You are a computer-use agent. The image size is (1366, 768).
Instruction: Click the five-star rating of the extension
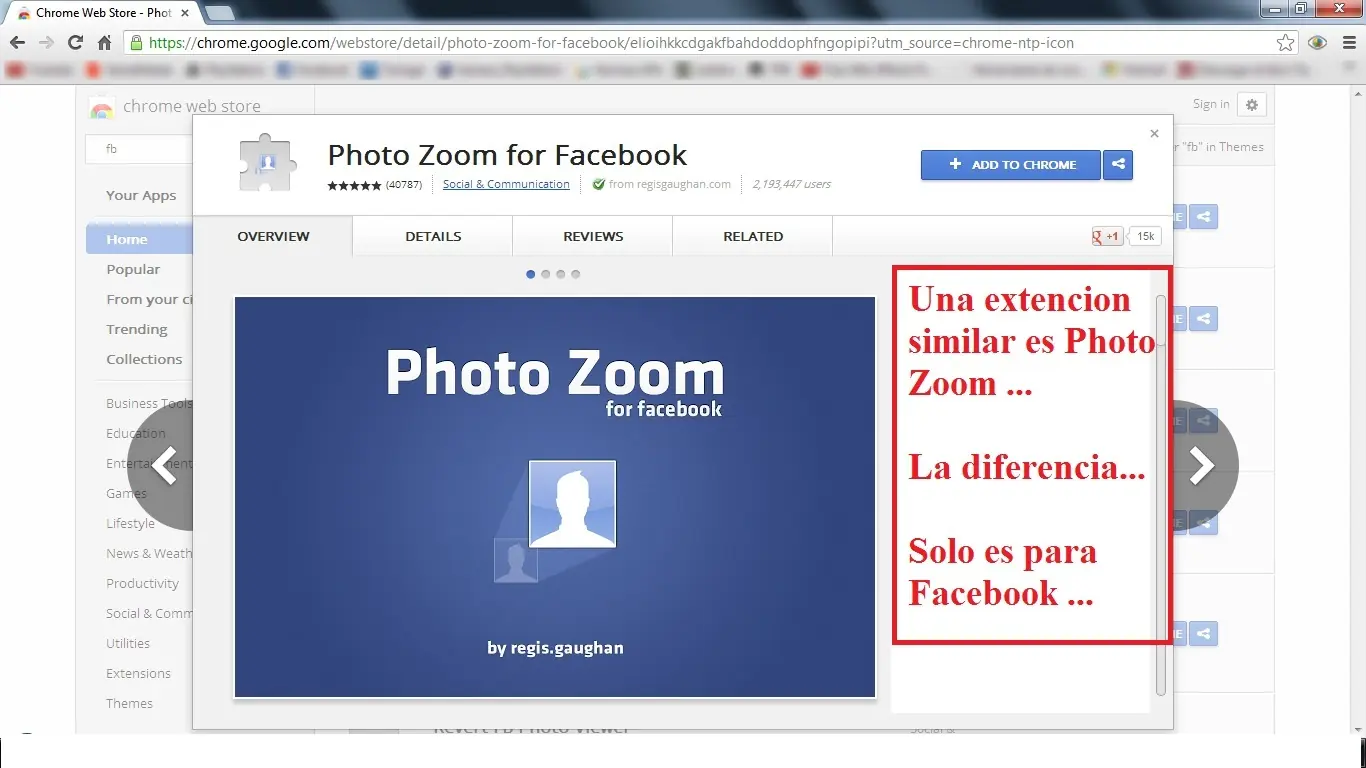pos(355,185)
